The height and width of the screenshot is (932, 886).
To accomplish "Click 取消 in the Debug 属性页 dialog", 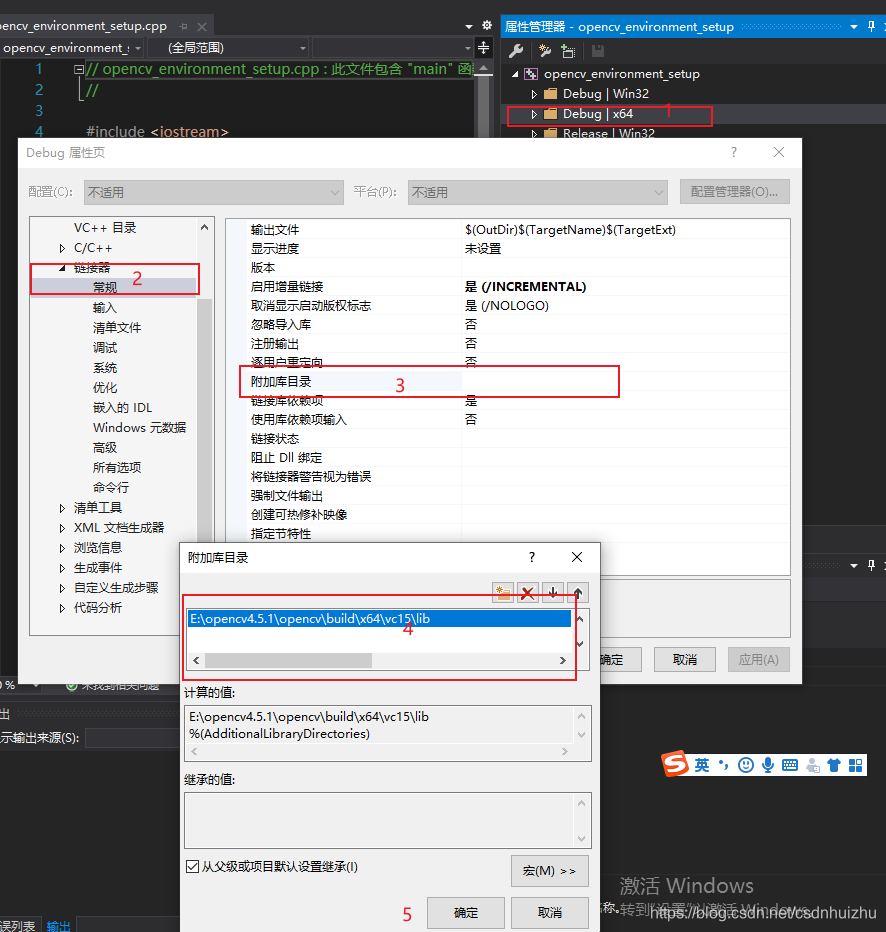I will (685, 660).
